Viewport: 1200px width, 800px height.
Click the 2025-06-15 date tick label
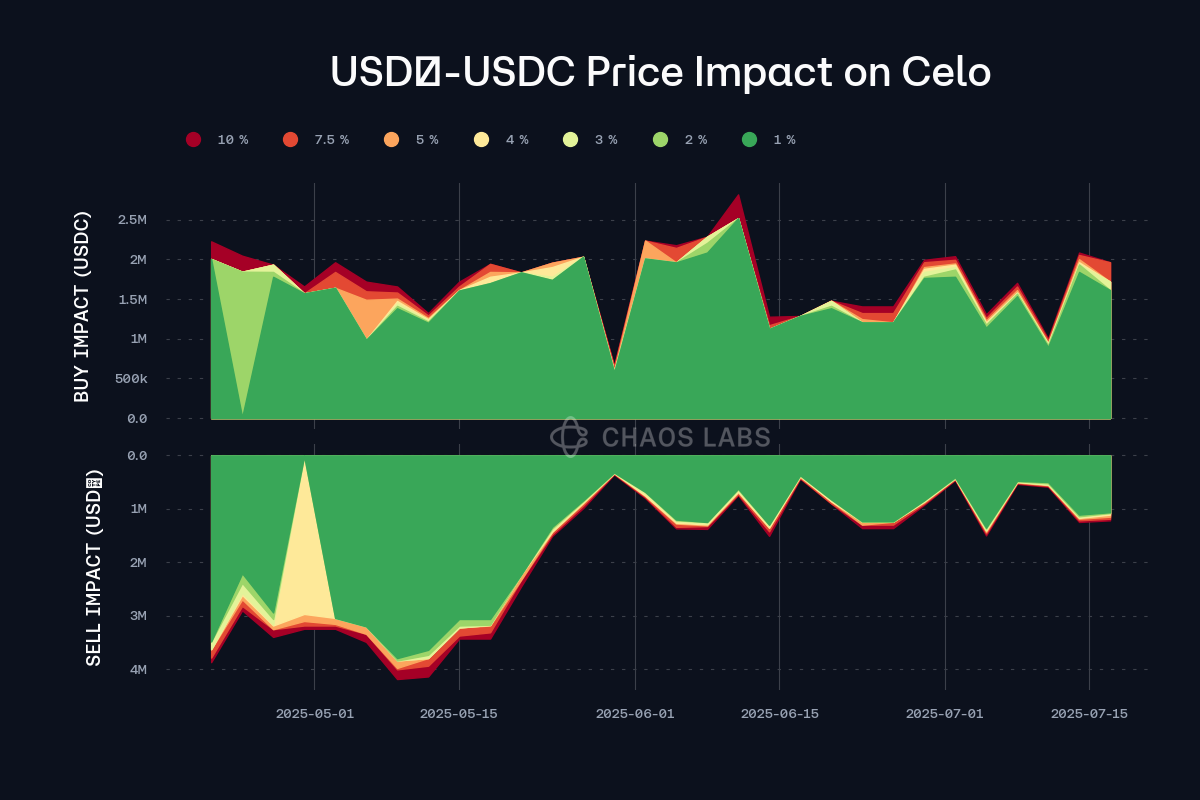tap(780, 714)
